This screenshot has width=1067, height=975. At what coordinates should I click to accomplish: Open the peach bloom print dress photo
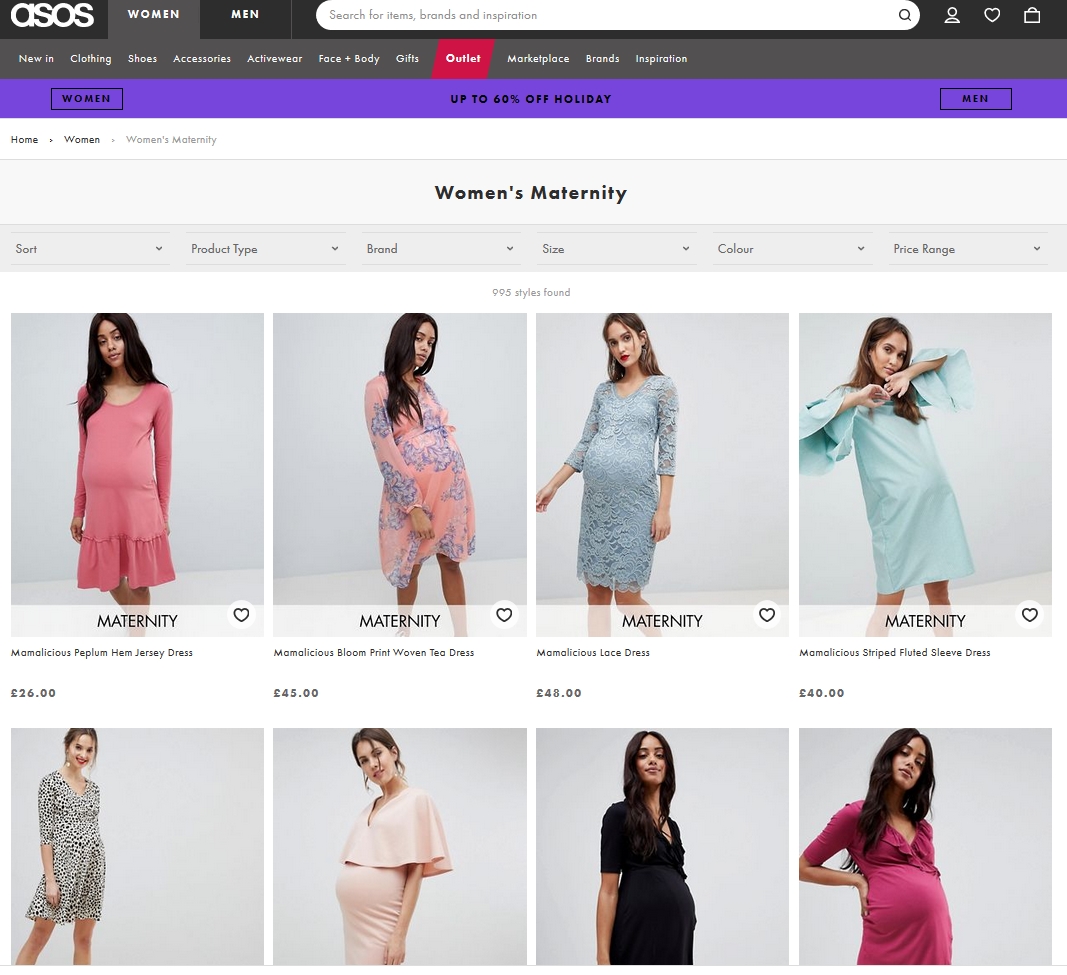(x=400, y=475)
